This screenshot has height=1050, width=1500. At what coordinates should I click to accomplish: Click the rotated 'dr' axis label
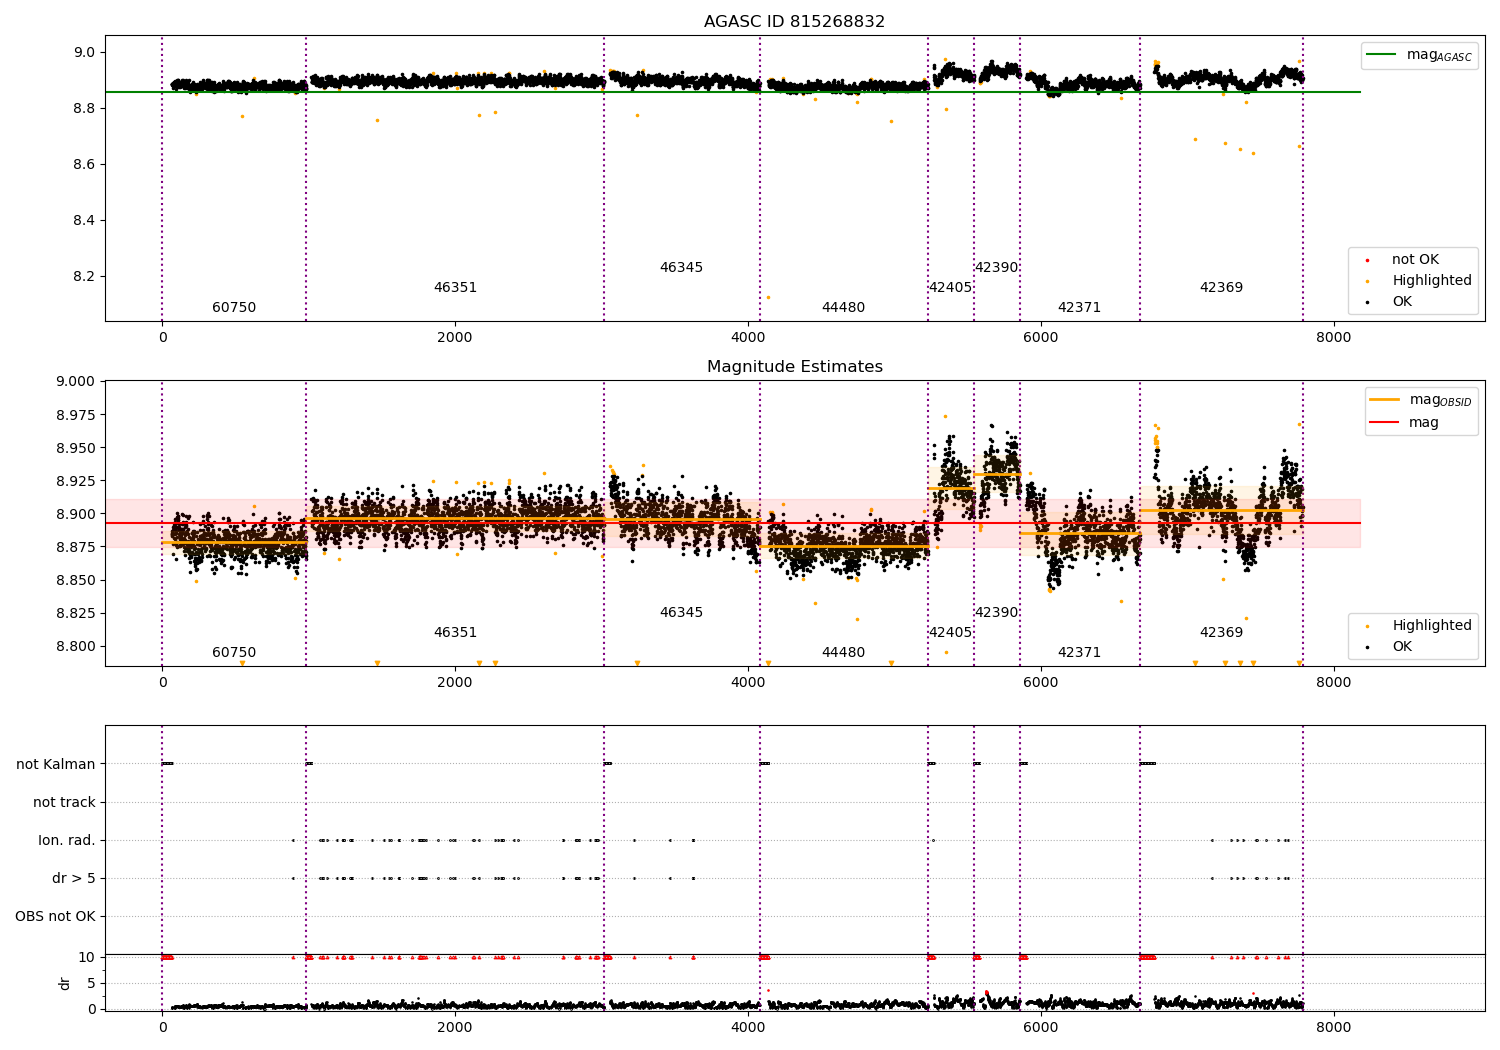(65, 983)
